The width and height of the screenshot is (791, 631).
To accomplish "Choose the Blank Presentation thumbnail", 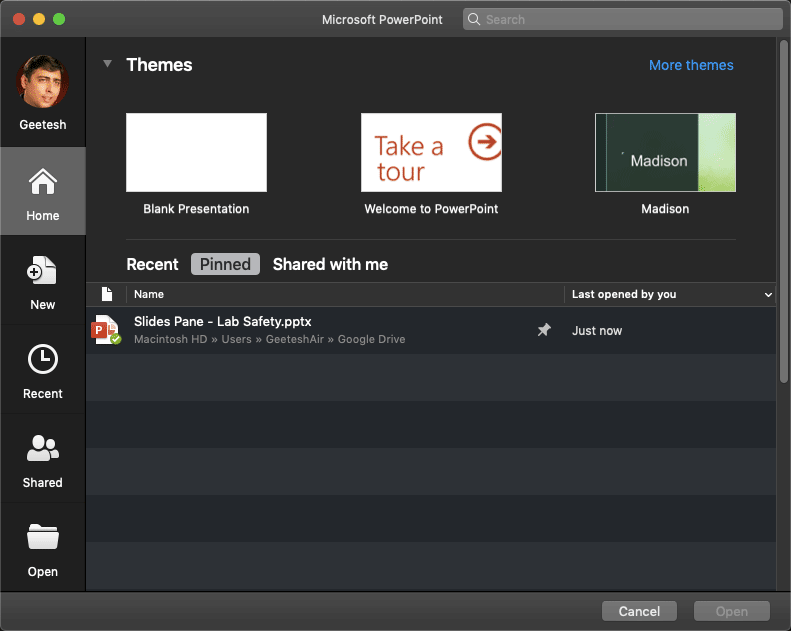I will coord(196,152).
